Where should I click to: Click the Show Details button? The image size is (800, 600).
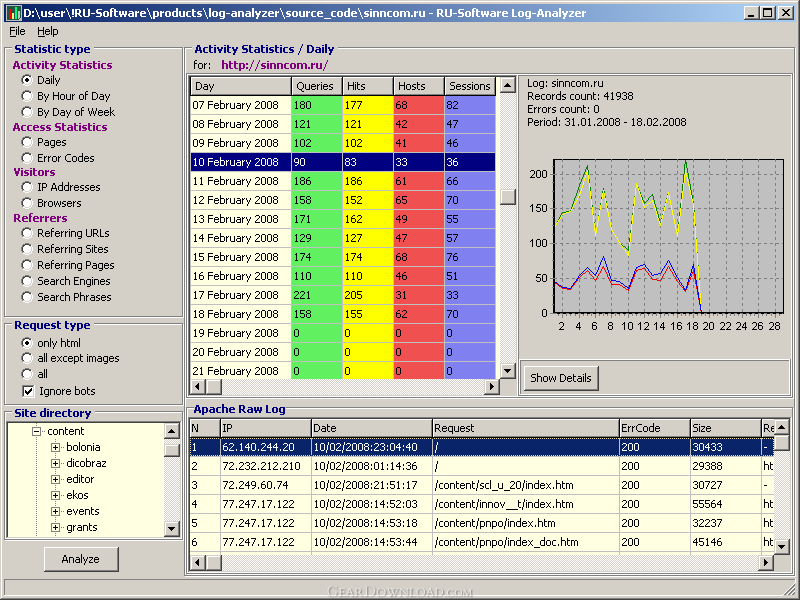tap(561, 378)
